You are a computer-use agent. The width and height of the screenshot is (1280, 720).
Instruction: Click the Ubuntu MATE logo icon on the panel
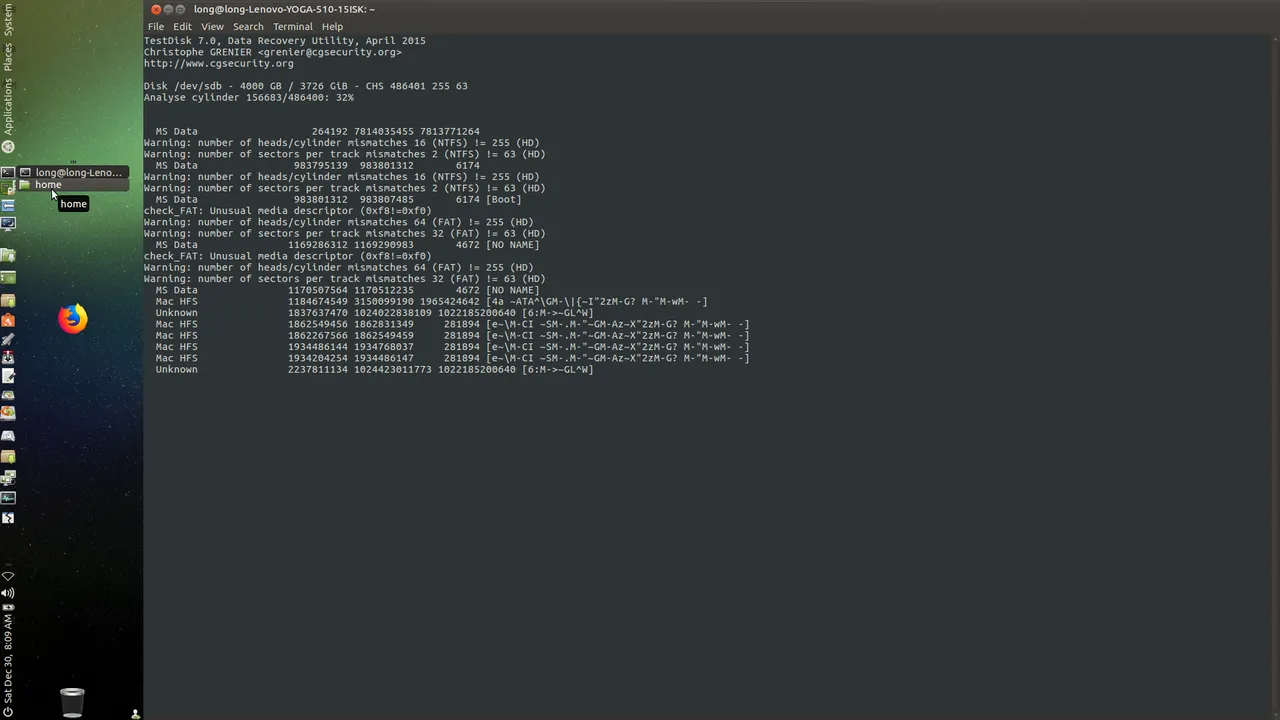8,147
